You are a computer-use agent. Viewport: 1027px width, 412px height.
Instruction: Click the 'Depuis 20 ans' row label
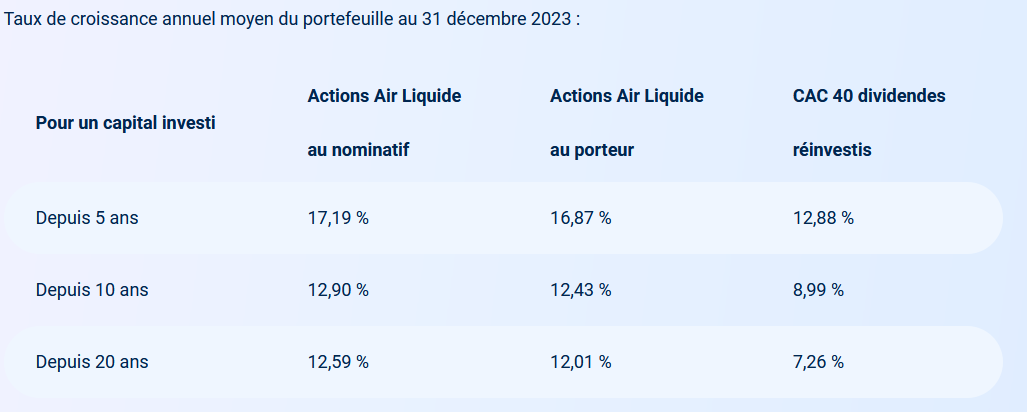tap(91, 362)
